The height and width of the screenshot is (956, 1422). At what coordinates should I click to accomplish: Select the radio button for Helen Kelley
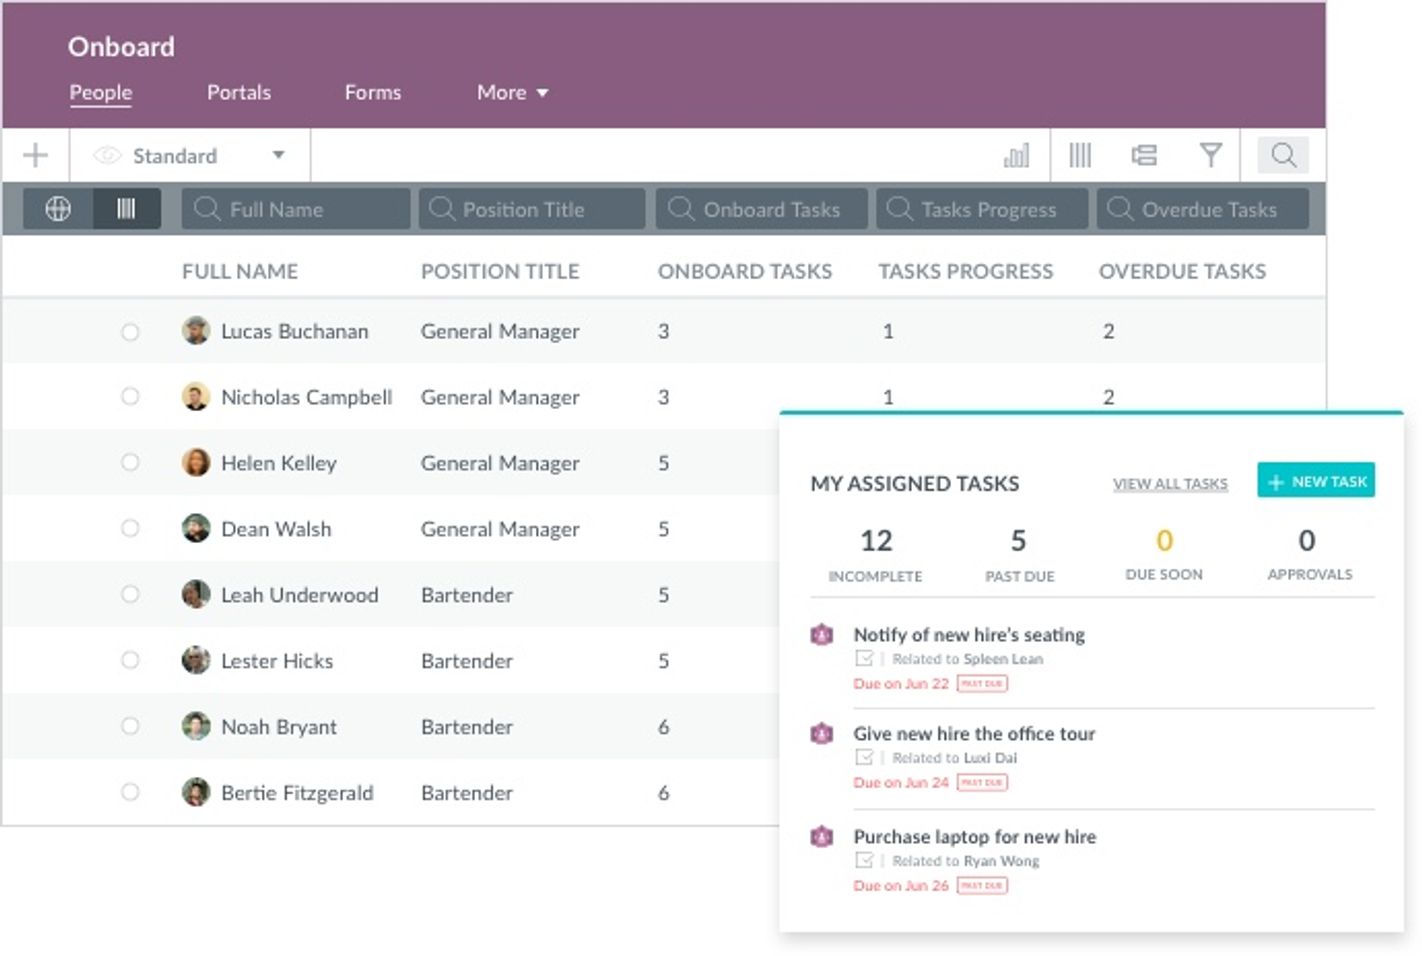(130, 463)
